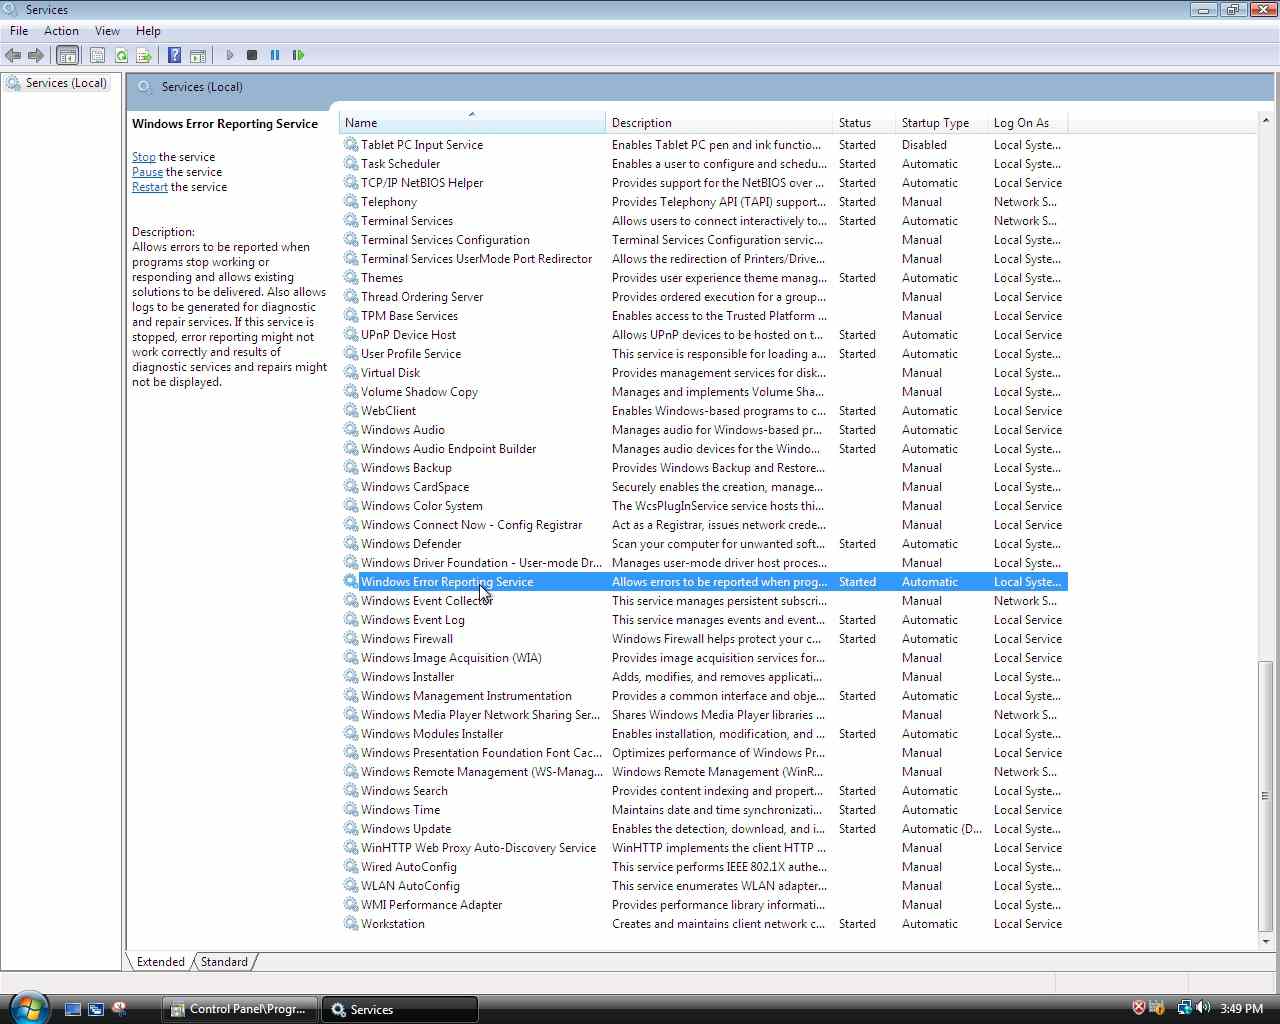Sort by the Startup Type column header

(x=940, y=123)
